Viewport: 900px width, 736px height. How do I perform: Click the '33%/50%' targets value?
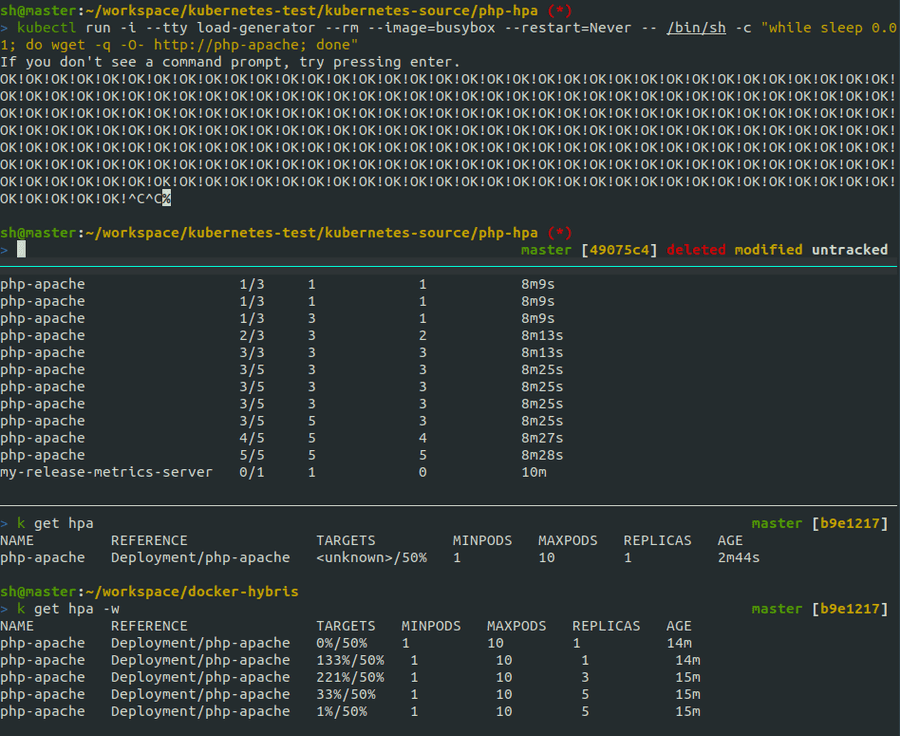(x=346, y=695)
